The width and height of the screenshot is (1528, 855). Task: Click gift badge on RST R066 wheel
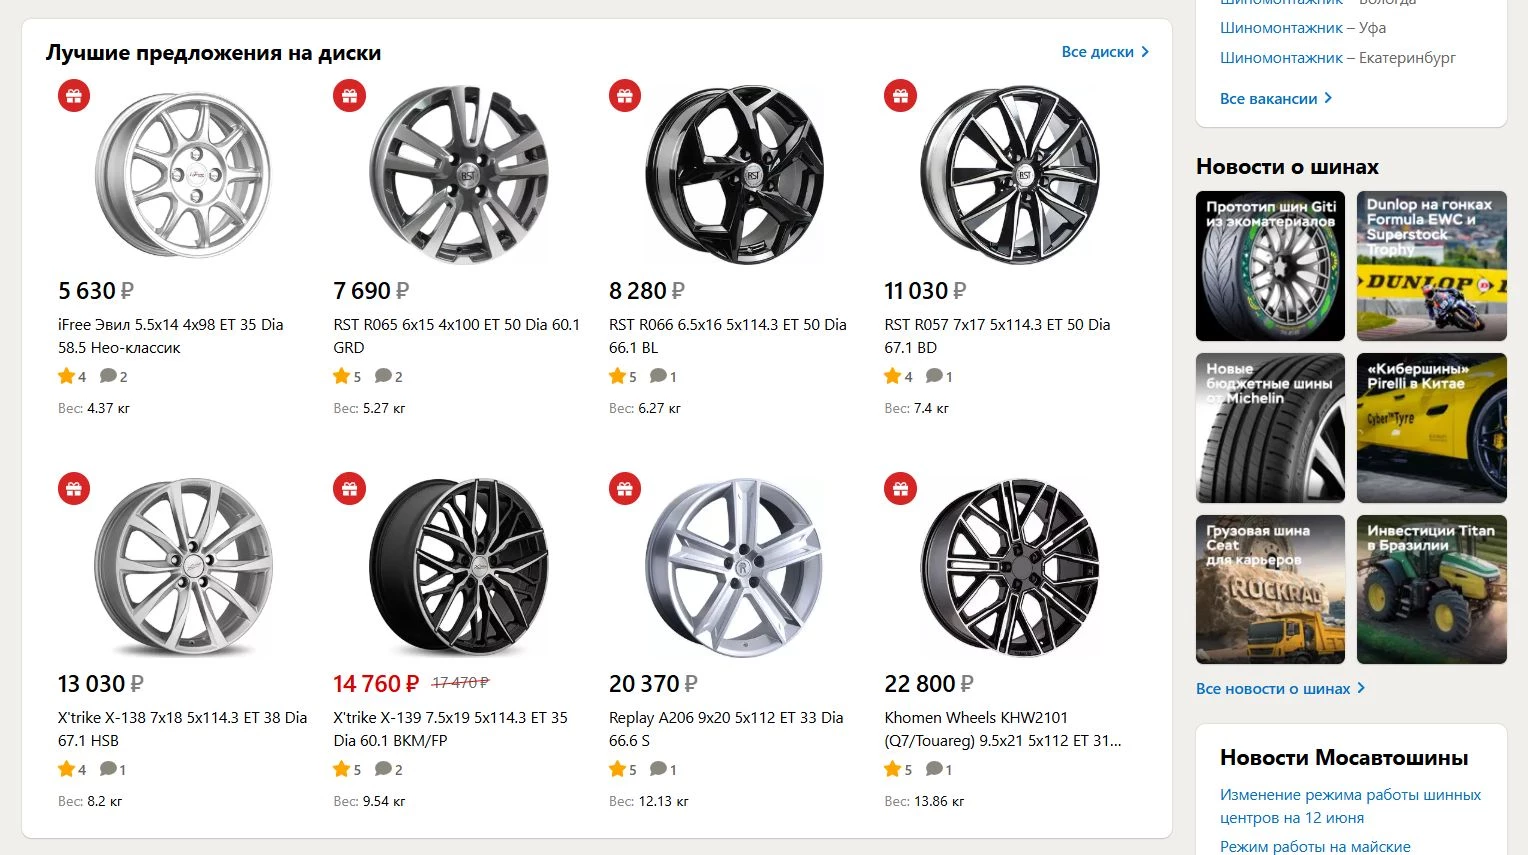point(625,96)
